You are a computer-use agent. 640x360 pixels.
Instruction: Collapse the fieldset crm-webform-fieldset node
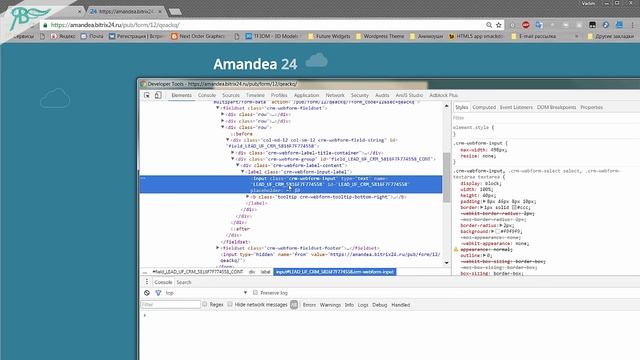tap(218, 108)
